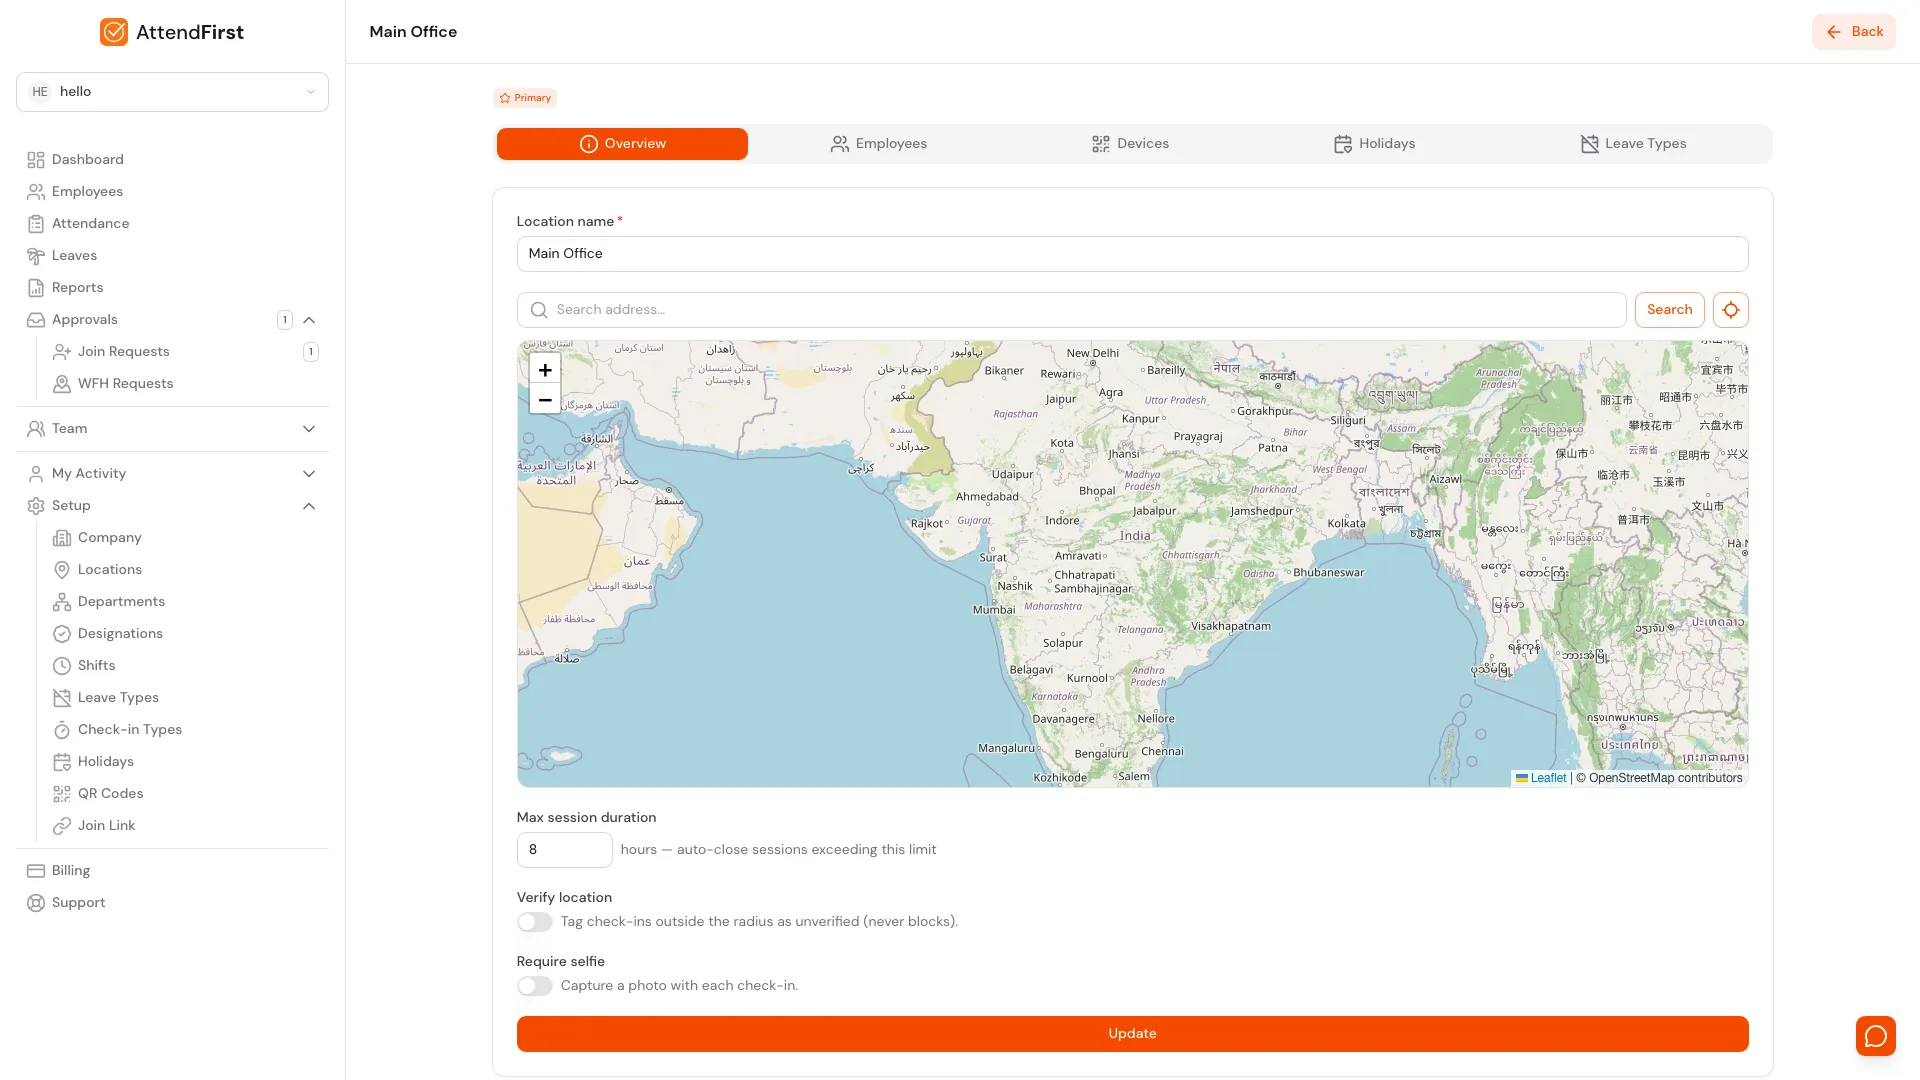
Task: Open the Dashboard sidebar icon
Action: pyautogui.click(x=36, y=160)
